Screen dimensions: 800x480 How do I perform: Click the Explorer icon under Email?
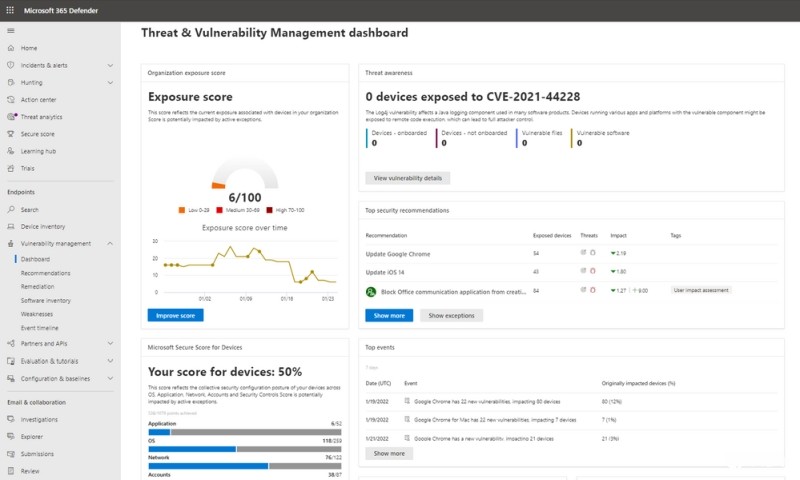[x=11, y=437]
